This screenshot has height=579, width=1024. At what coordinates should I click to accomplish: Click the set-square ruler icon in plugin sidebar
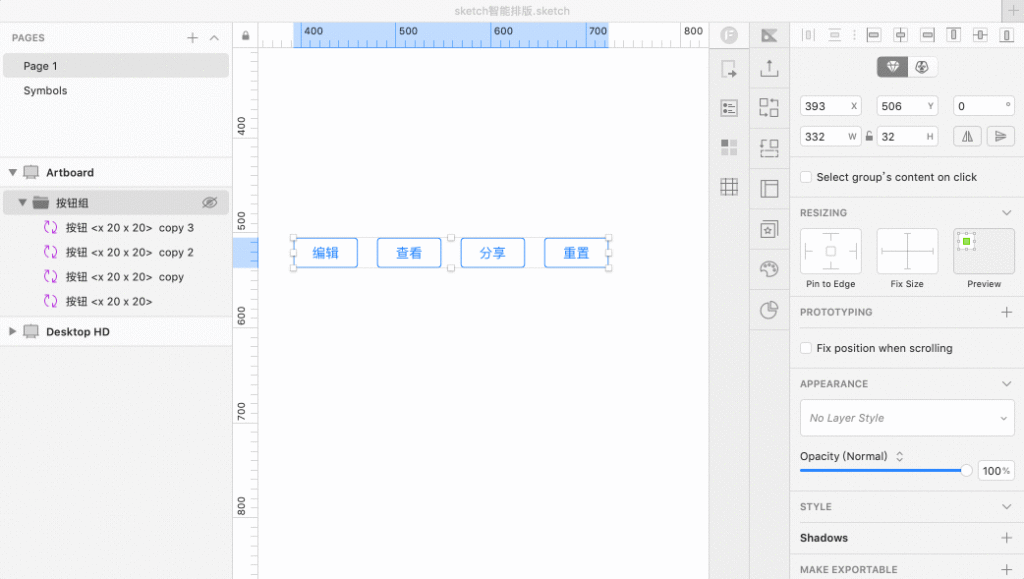[769, 35]
